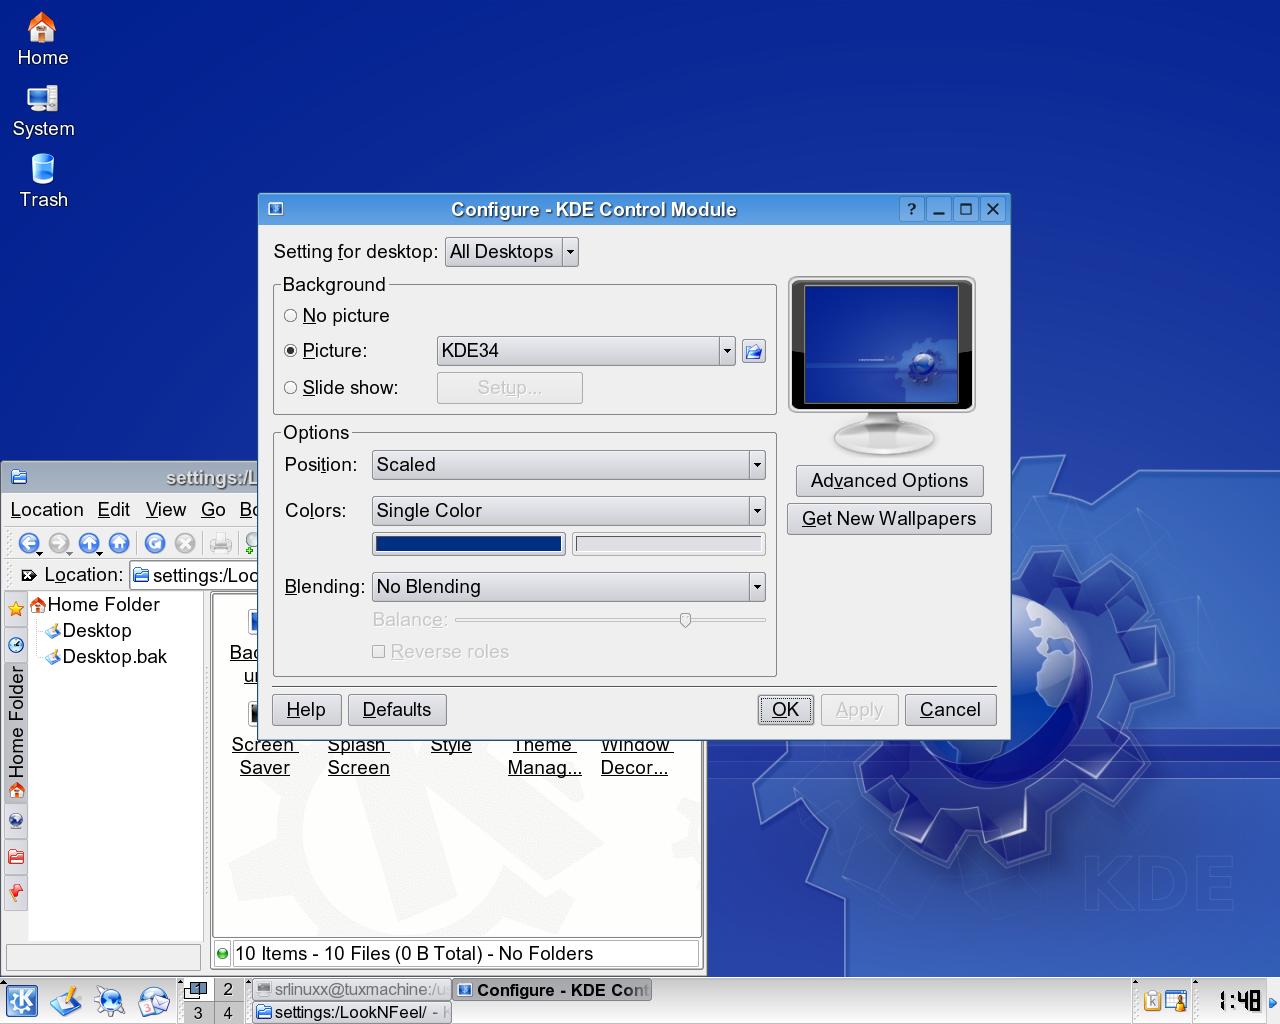Switch to settings:/LookNFeel taskbar entry
This screenshot has width=1280, height=1024.
351,1012
